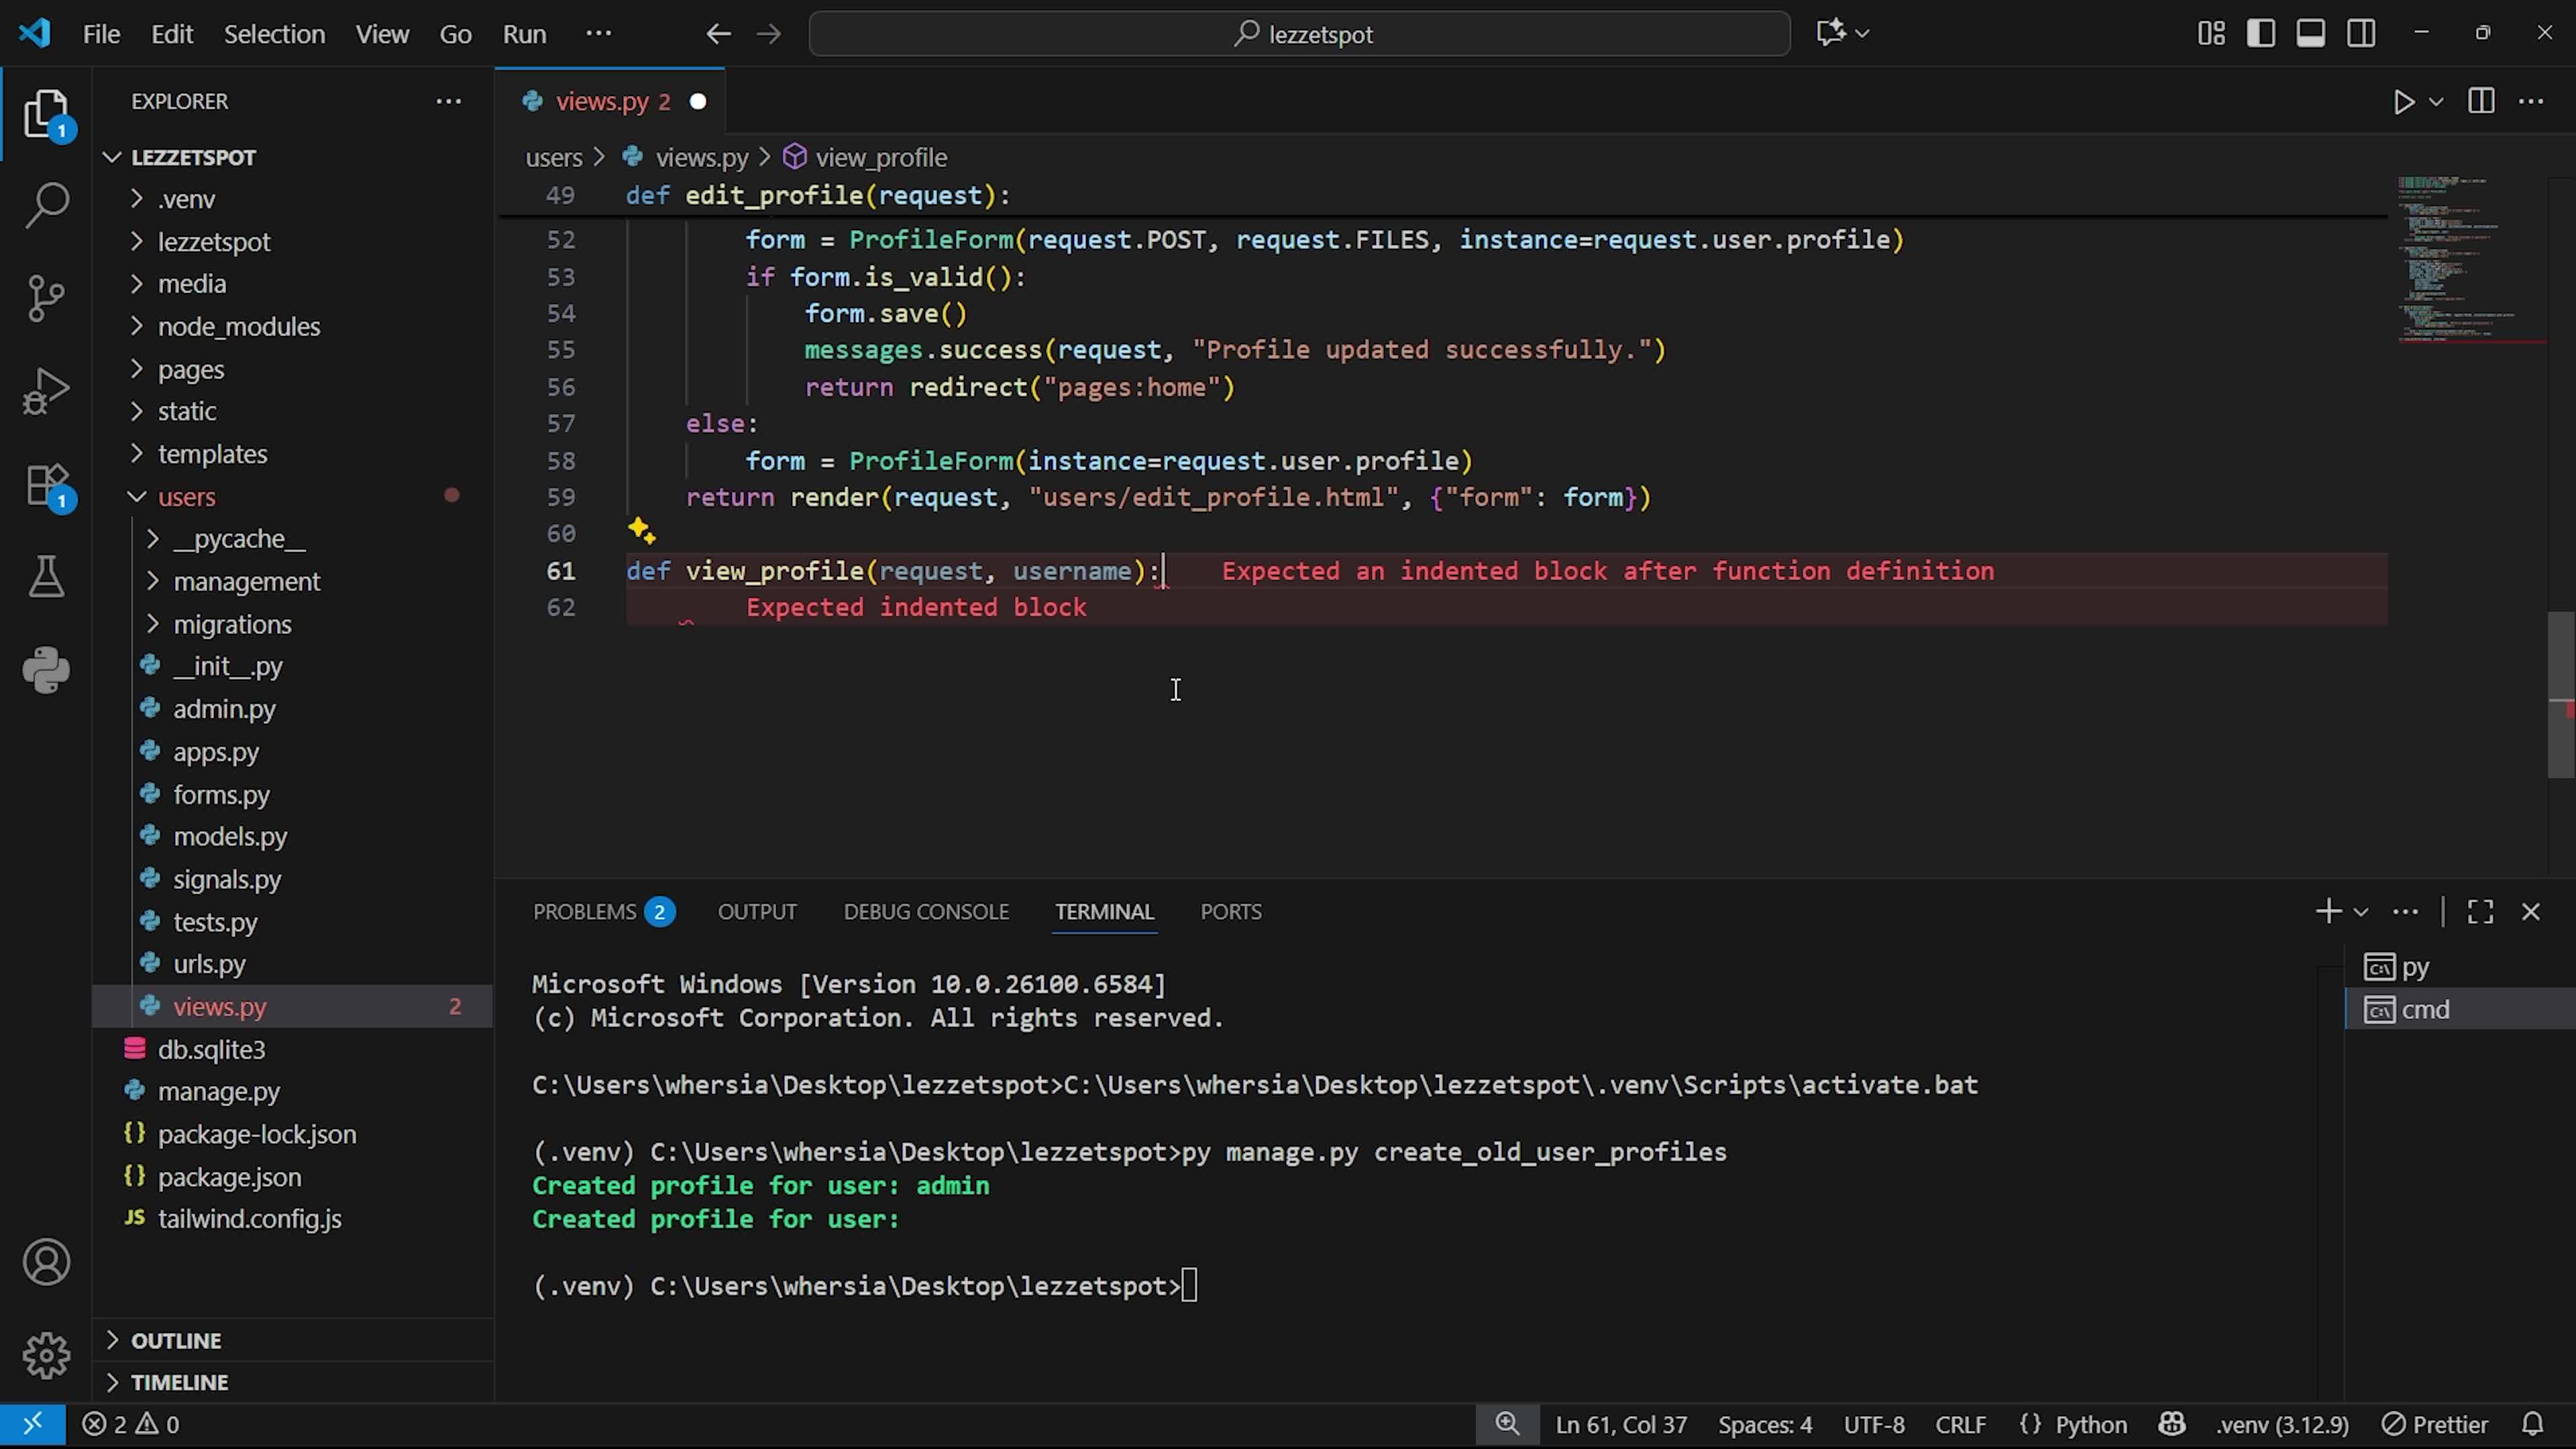Viewport: 2576px width, 1449px height.
Task: Toggle the primary side bar layout
Action: tap(2261, 33)
